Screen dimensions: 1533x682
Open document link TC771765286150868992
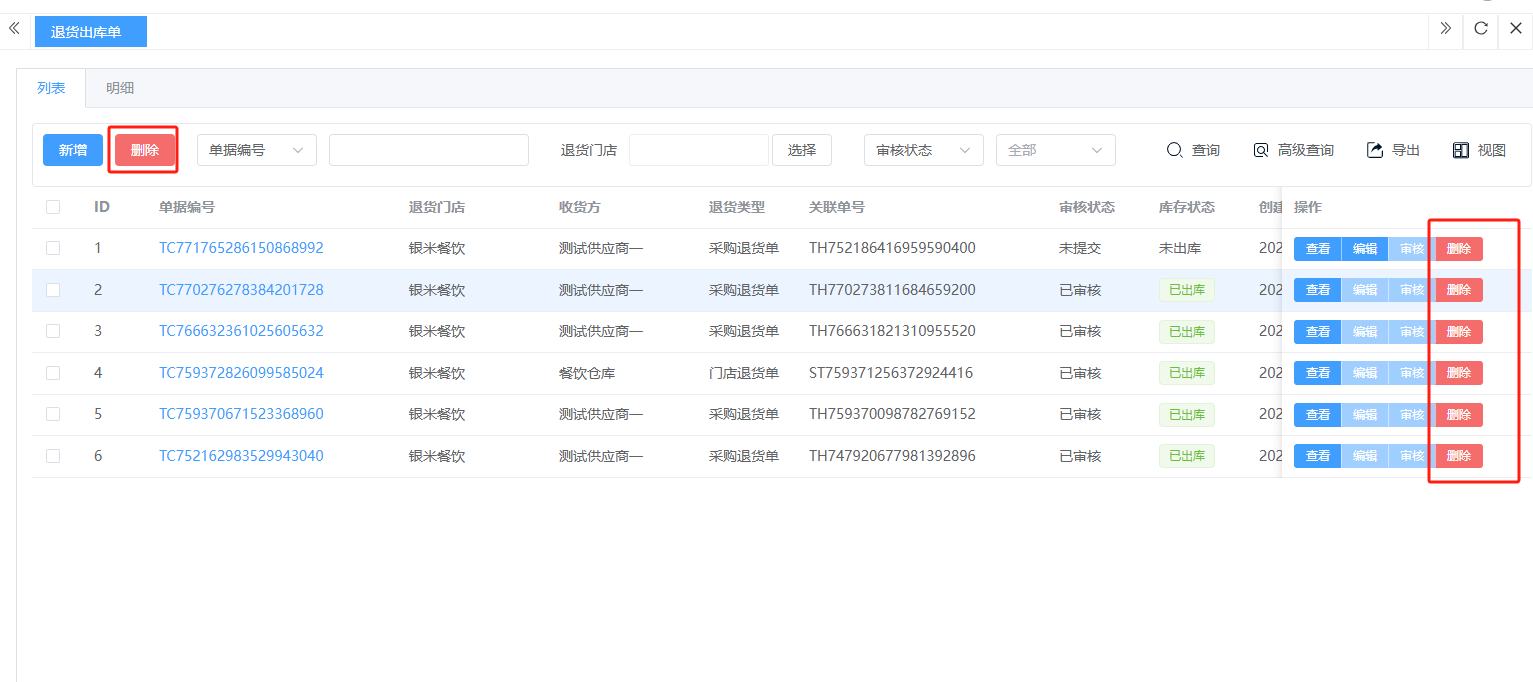coord(241,248)
